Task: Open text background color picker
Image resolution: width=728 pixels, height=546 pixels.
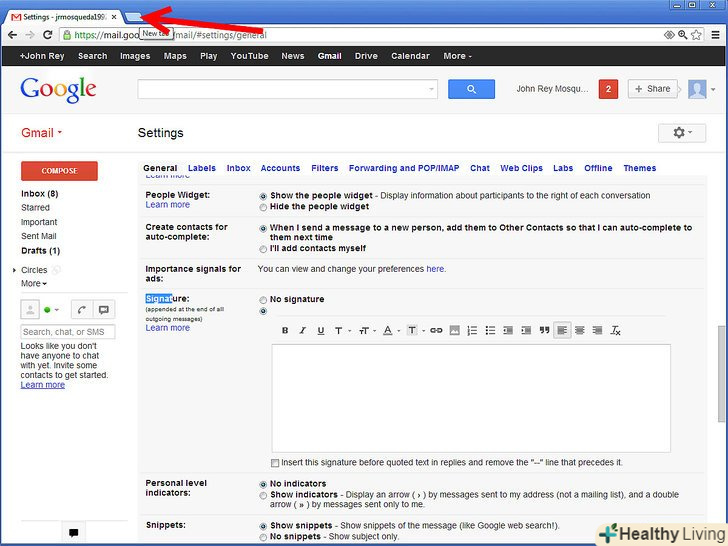Action: click(416, 331)
